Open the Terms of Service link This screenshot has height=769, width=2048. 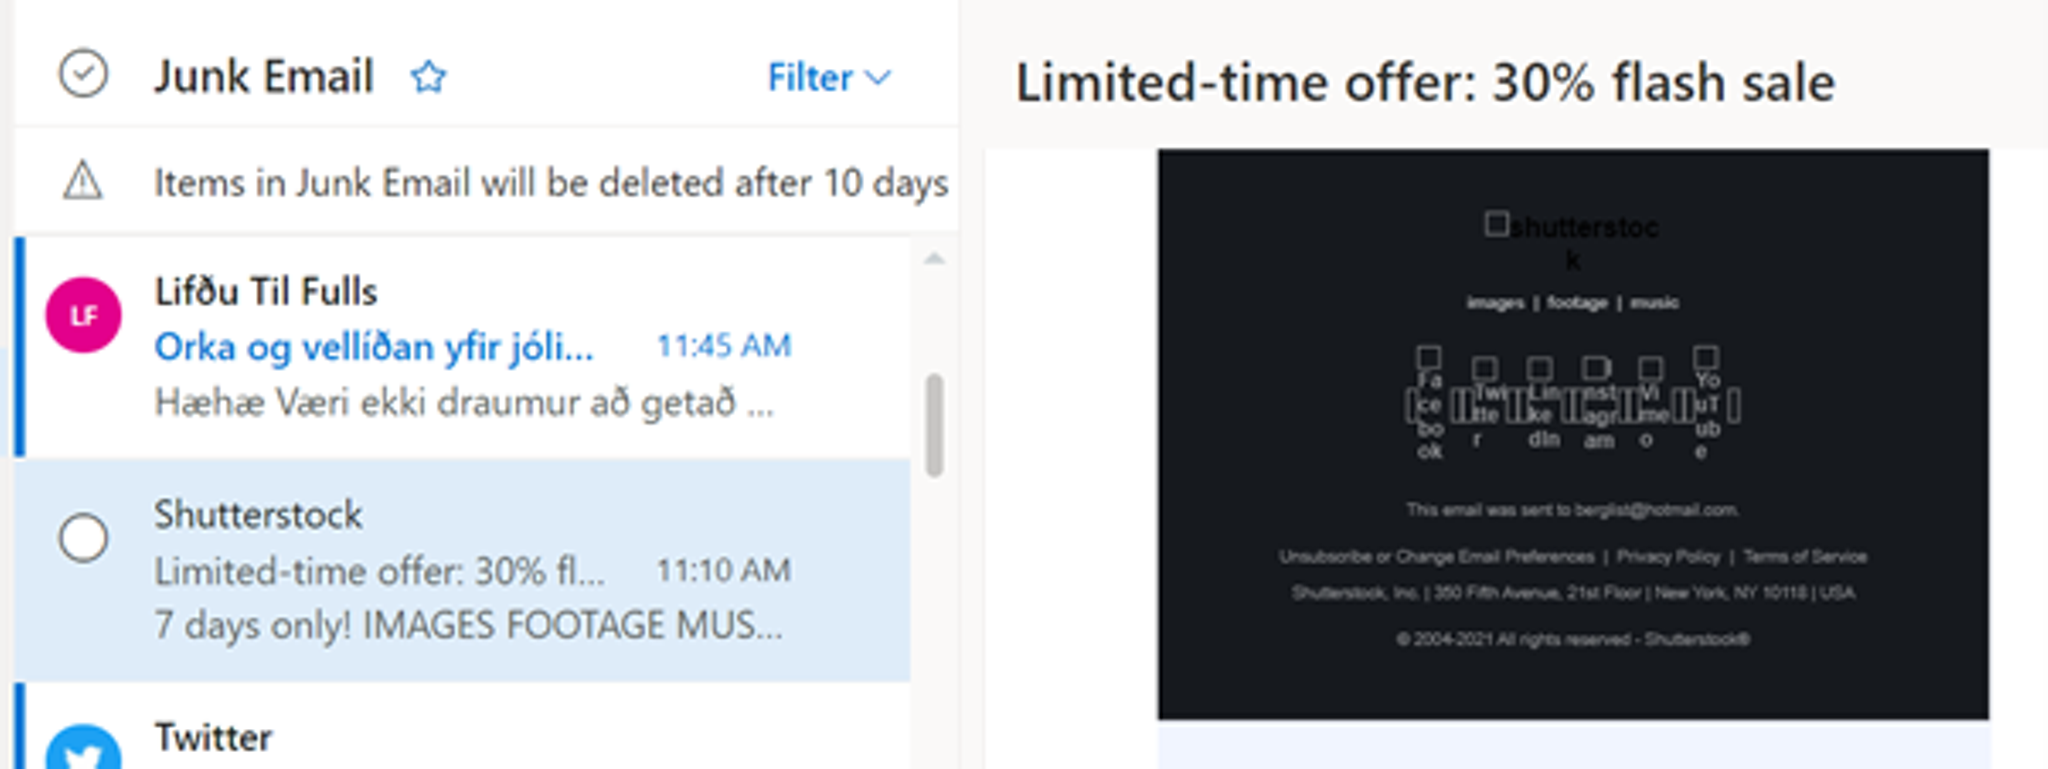pyautogui.click(x=1805, y=556)
